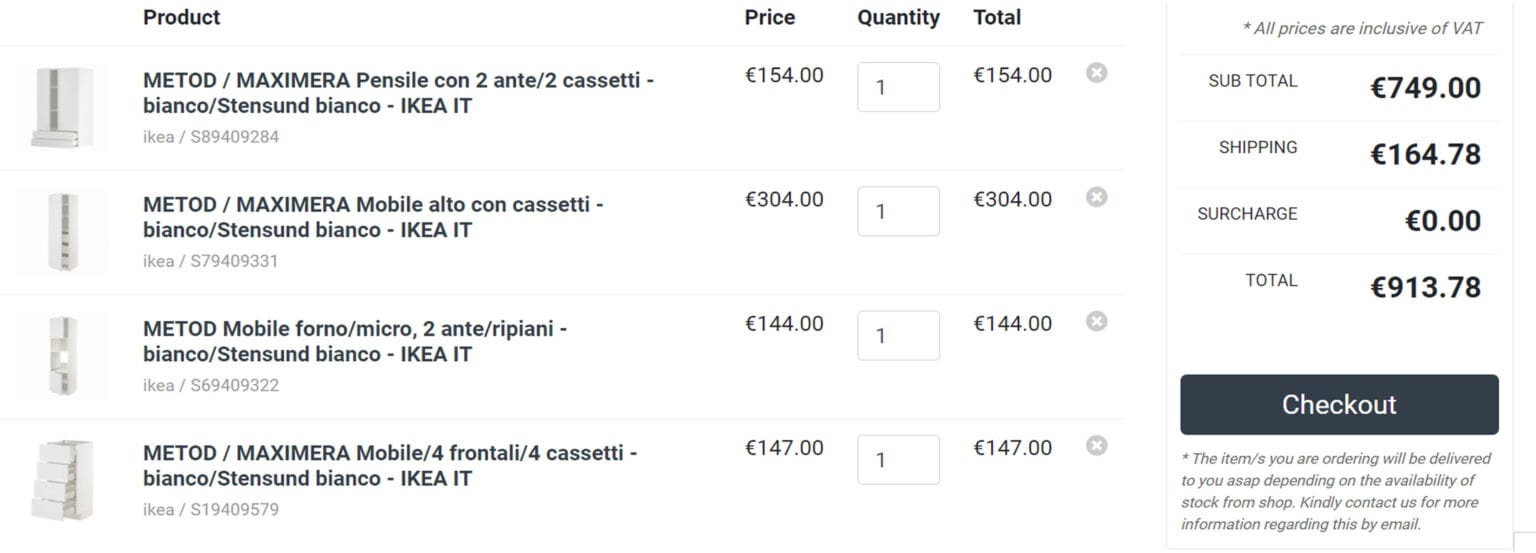Viewport: 1536px width, 553px height.
Task: Remove the Mobile/4 frontali/4 cassetti item
Action: coord(1096,445)
